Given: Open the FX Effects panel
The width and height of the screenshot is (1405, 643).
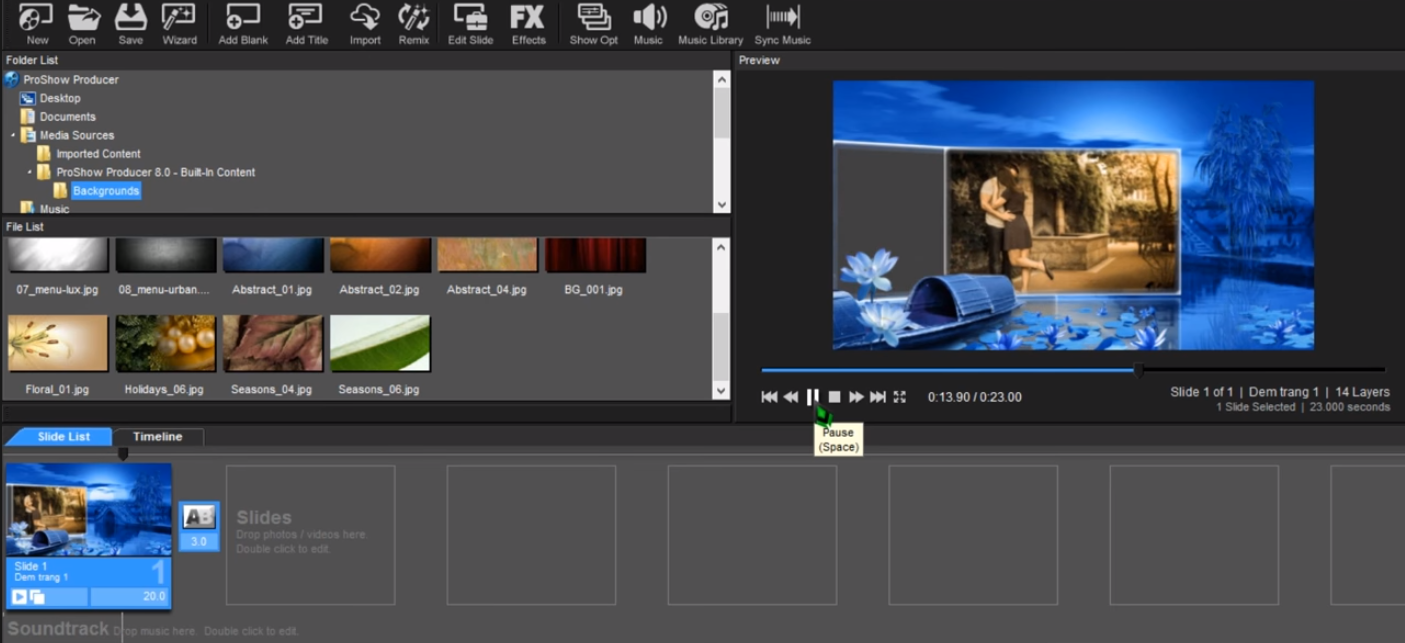Looking at the screenshot, I should (528, 20).
